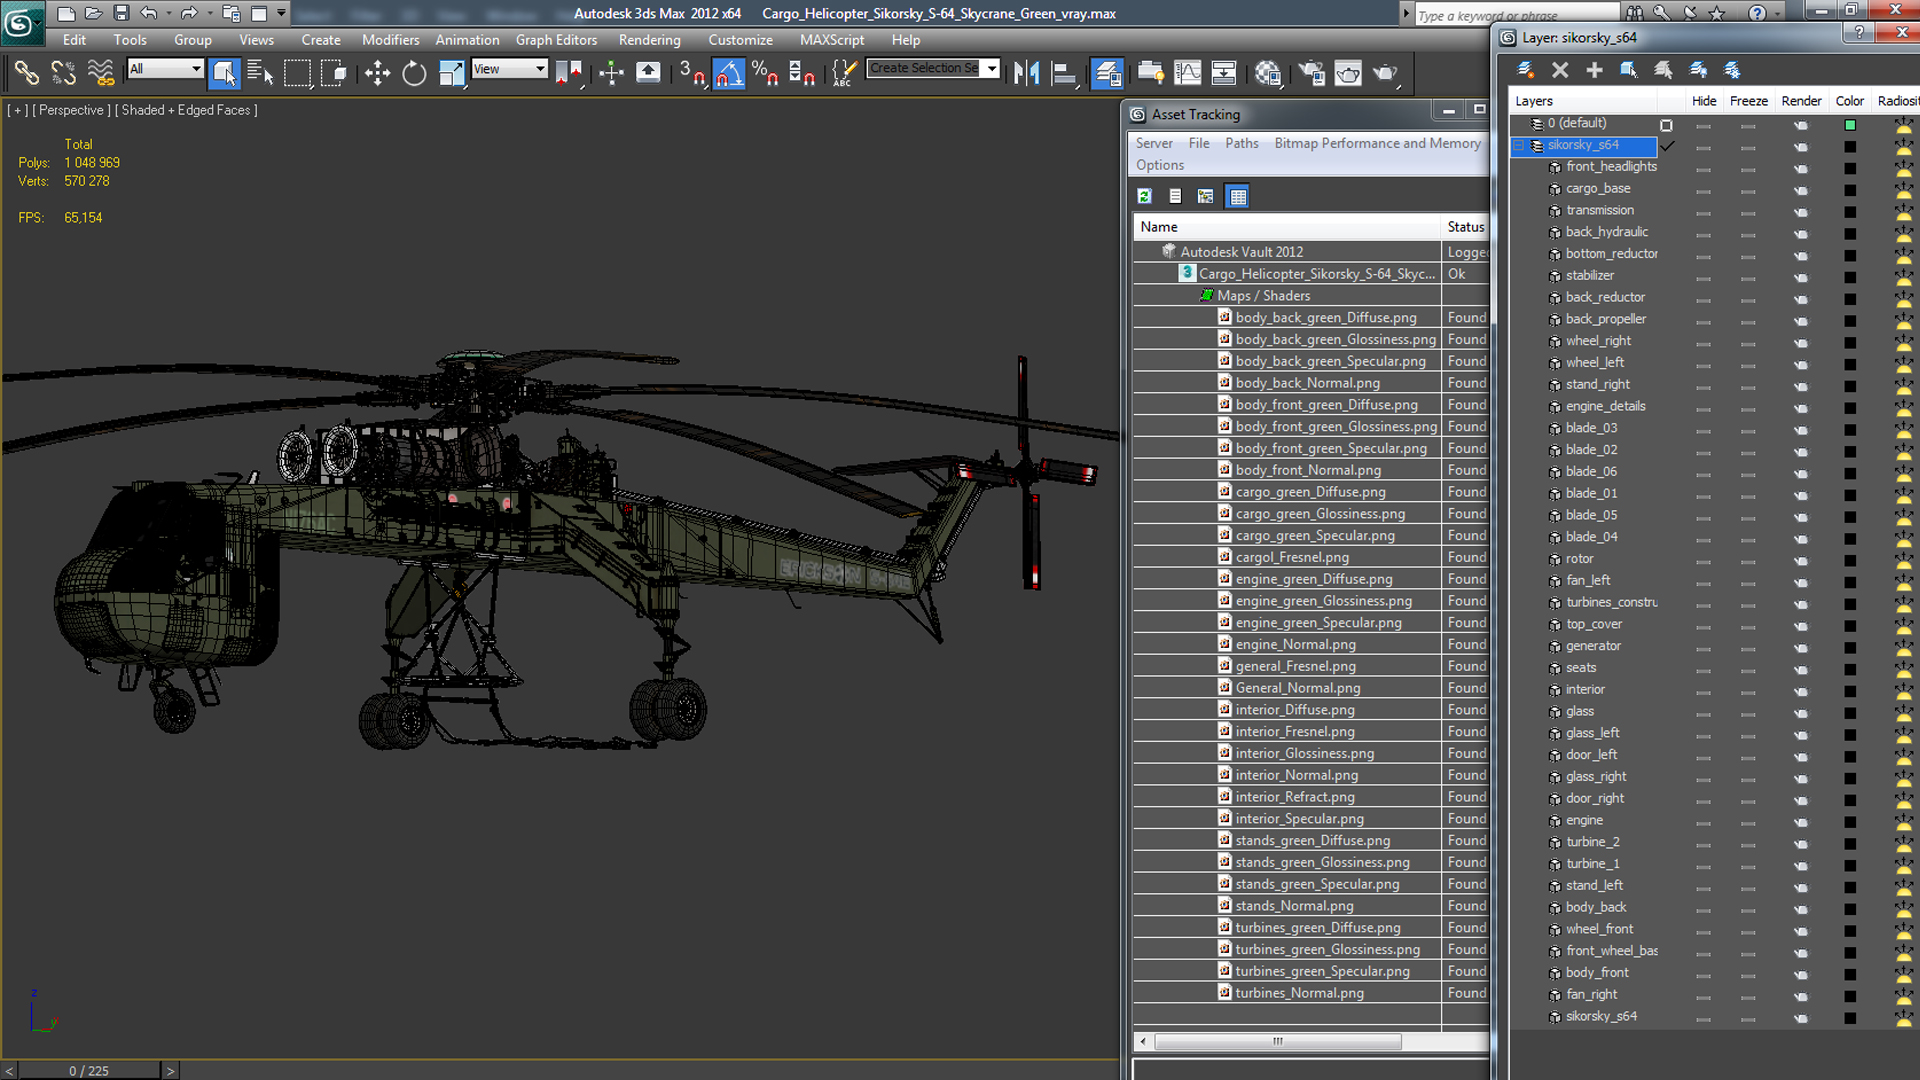
Task: Set 0 (default) as current layer checkbox
Action: coord(1666,125)
